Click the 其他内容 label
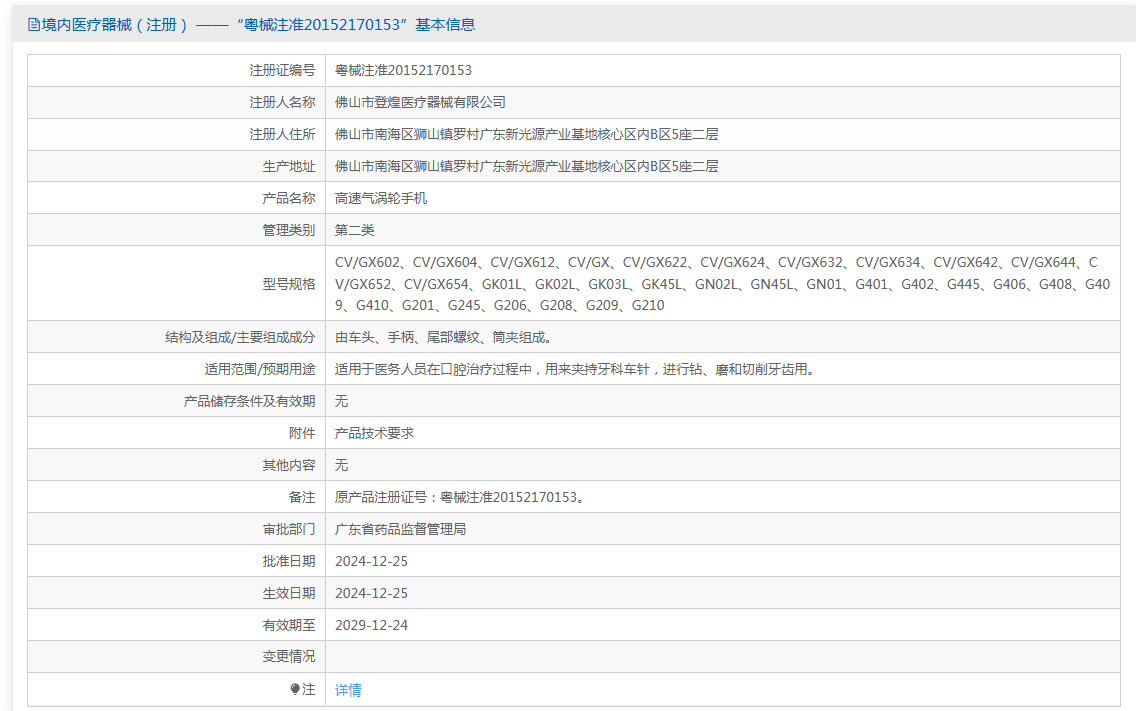 coord(289,465)
